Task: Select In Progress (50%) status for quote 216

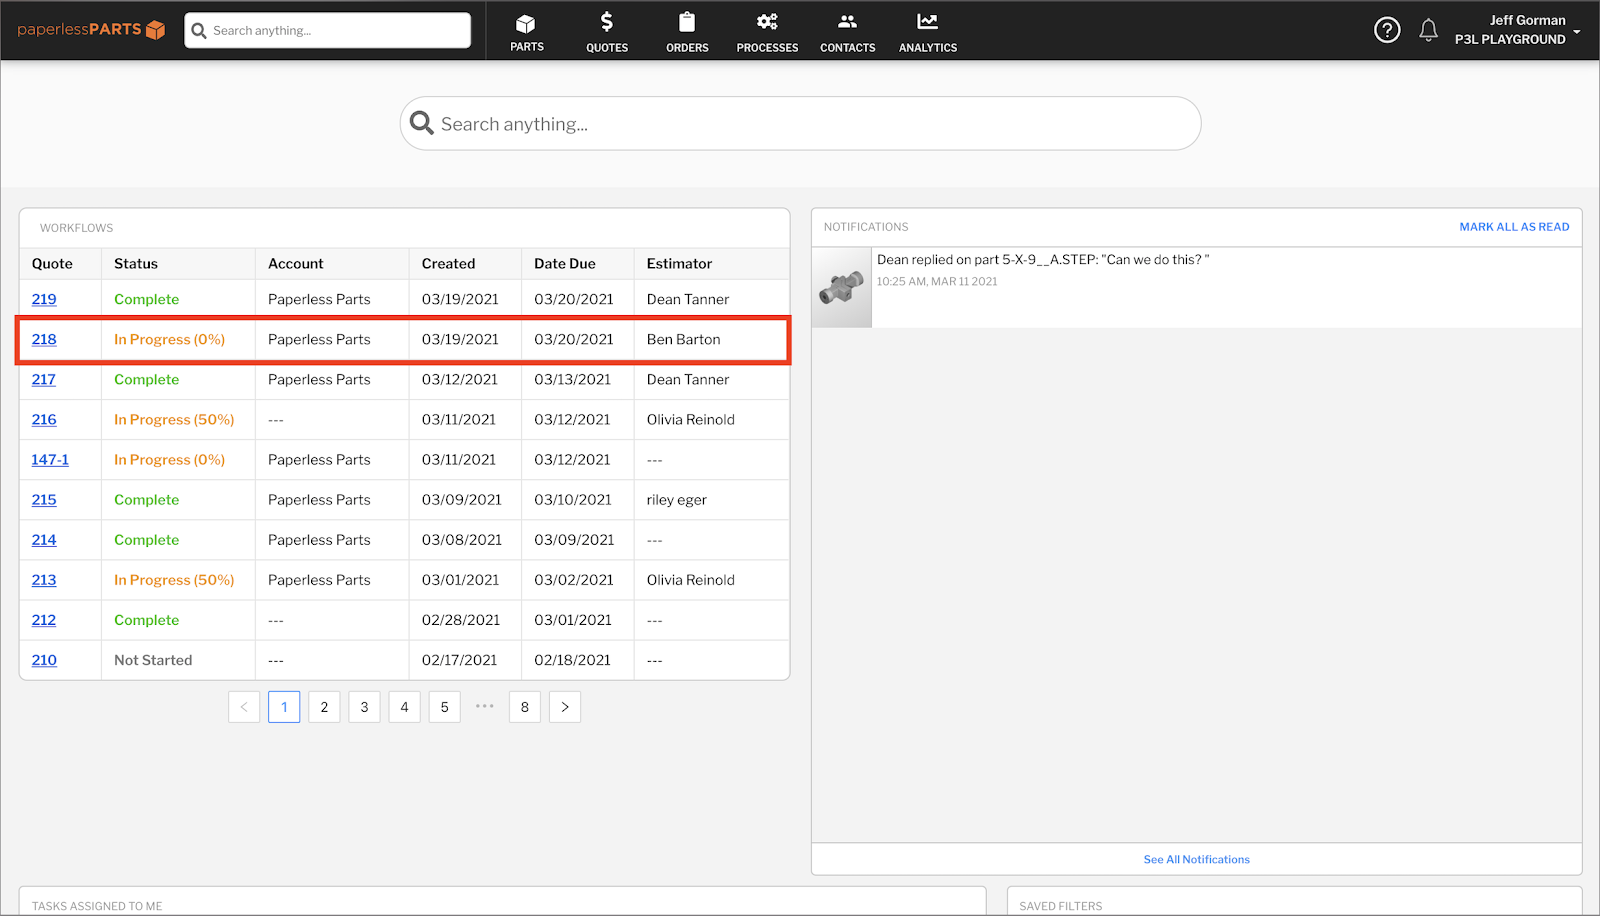Action: (x=174, y=419)
